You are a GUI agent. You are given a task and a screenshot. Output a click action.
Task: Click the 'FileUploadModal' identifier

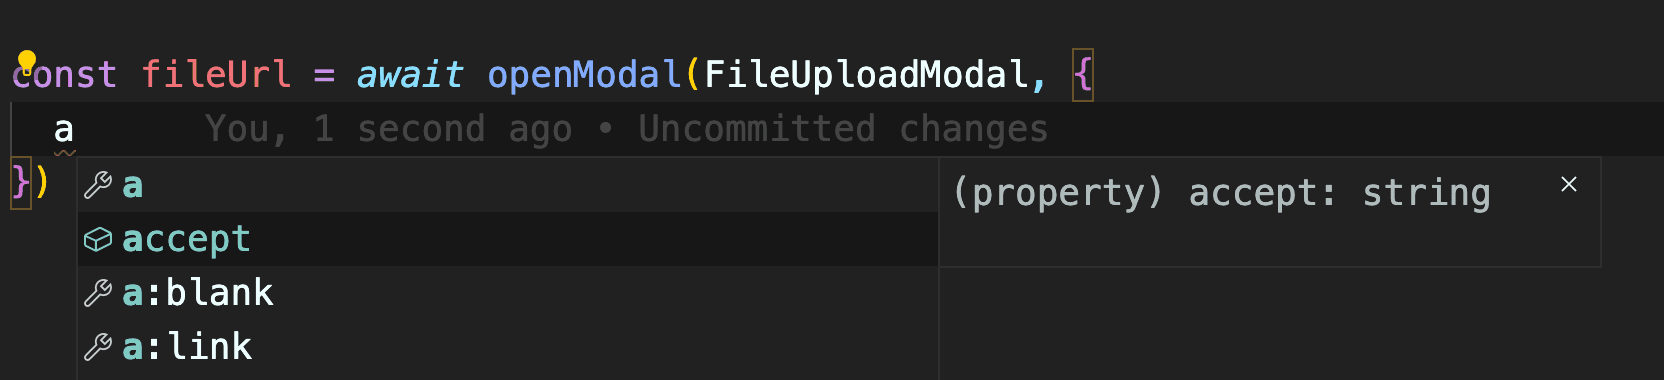click(866, 75)
